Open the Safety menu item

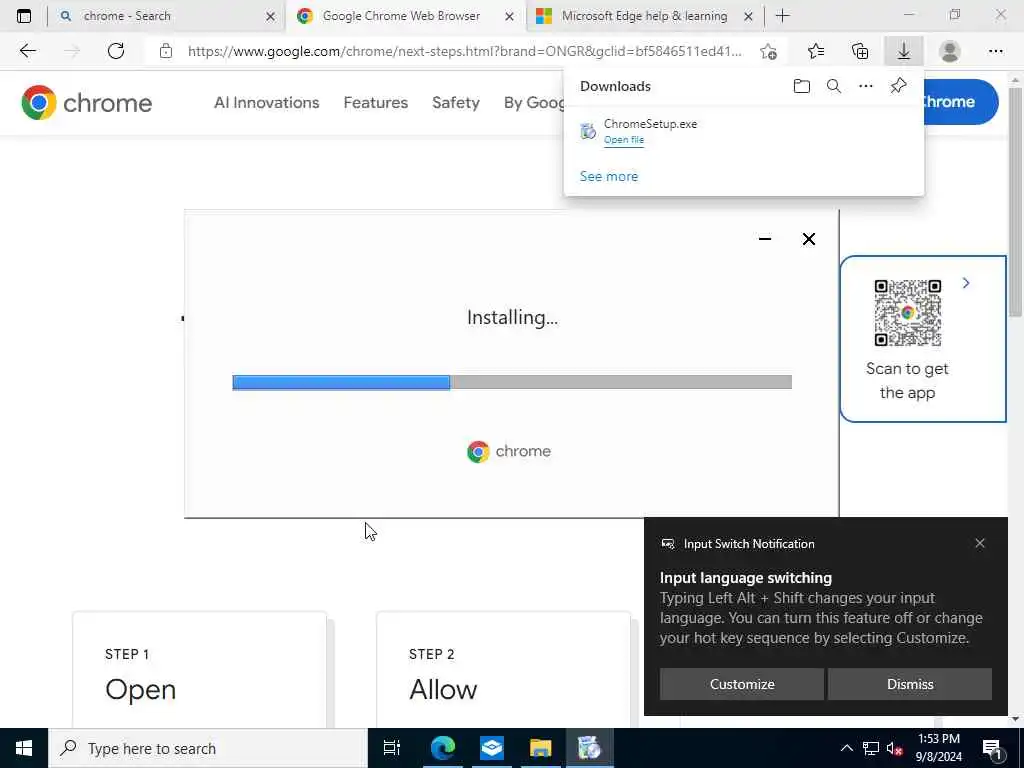456,103
